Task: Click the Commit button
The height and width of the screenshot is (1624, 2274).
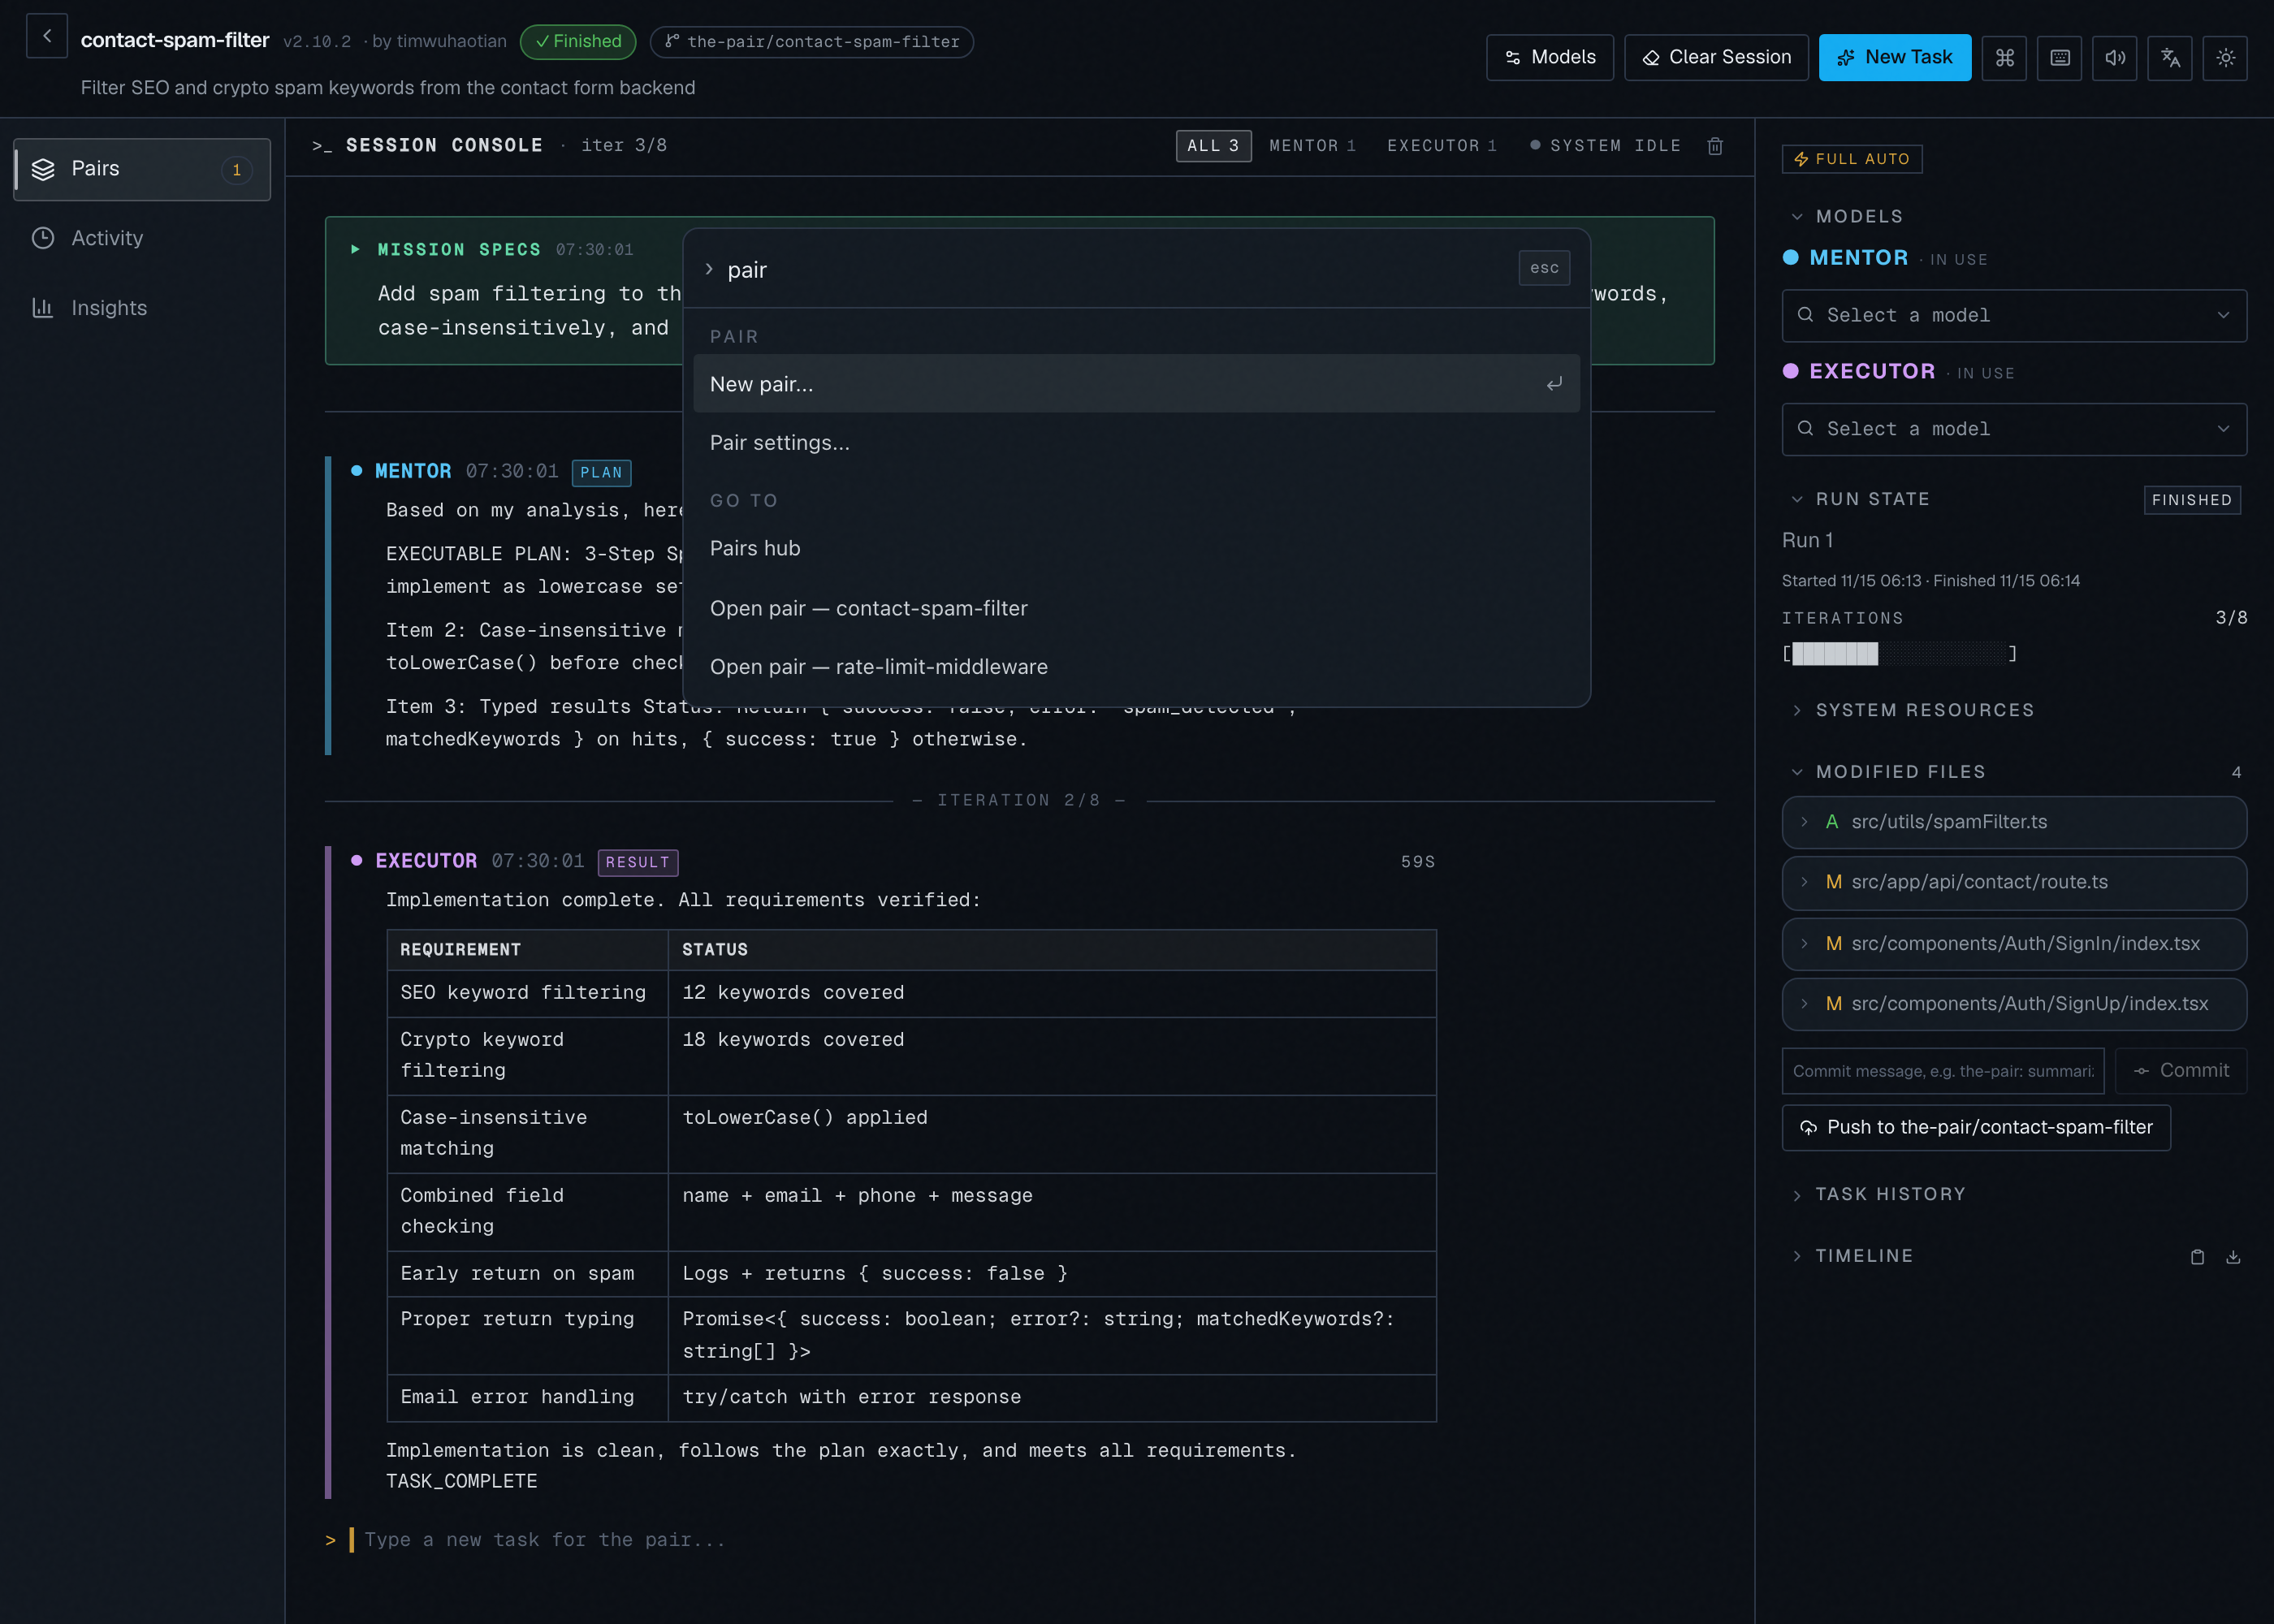Action: click(x=2181, y=1071)
